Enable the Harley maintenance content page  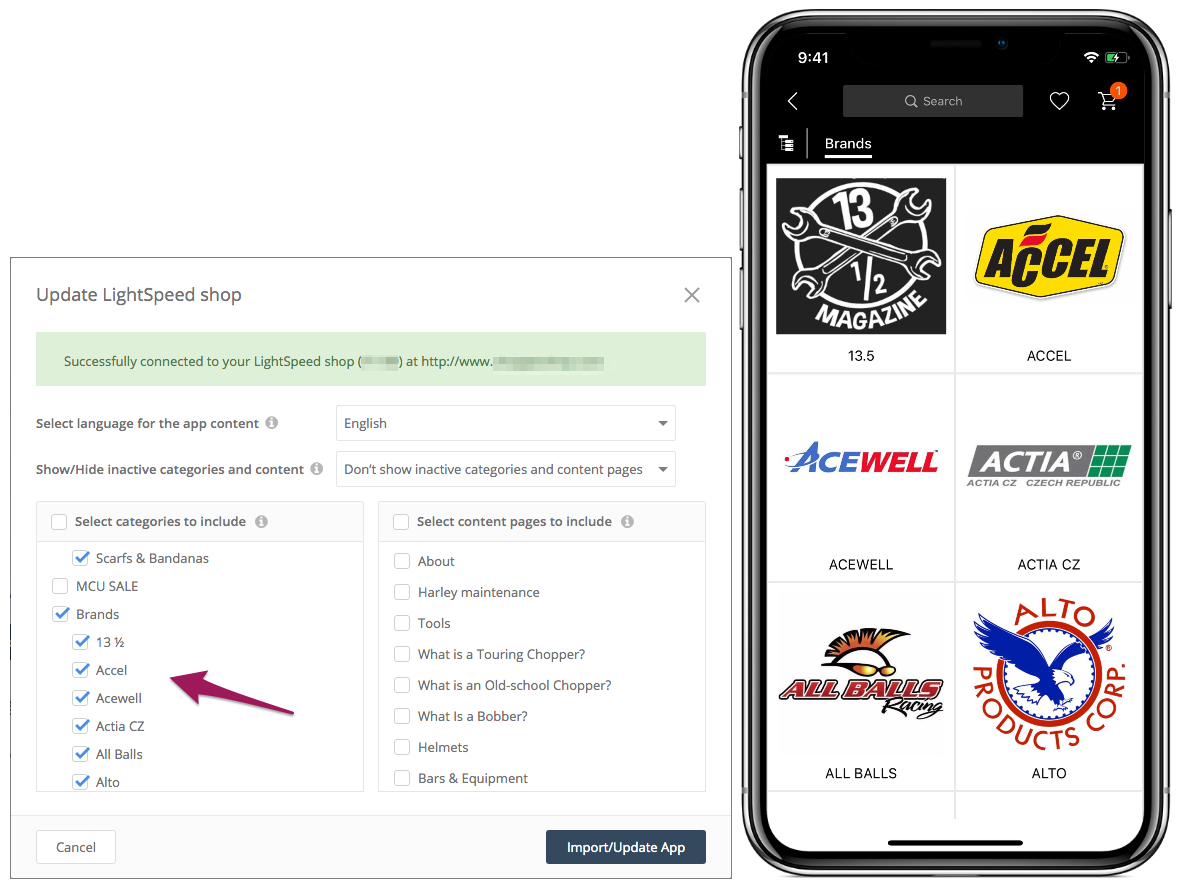click(402, 592)
